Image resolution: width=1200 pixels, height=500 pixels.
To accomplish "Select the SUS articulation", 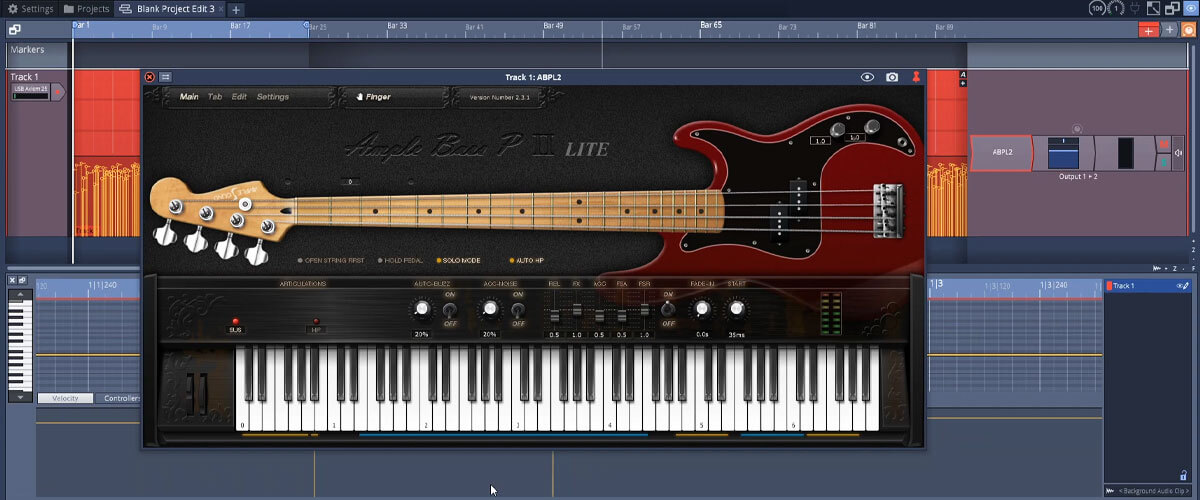I will (x=235, y=323).
